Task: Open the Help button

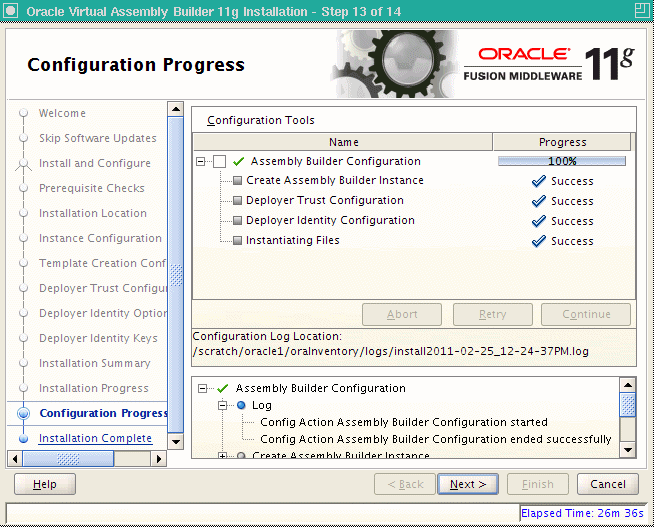Action: point(45,484)
